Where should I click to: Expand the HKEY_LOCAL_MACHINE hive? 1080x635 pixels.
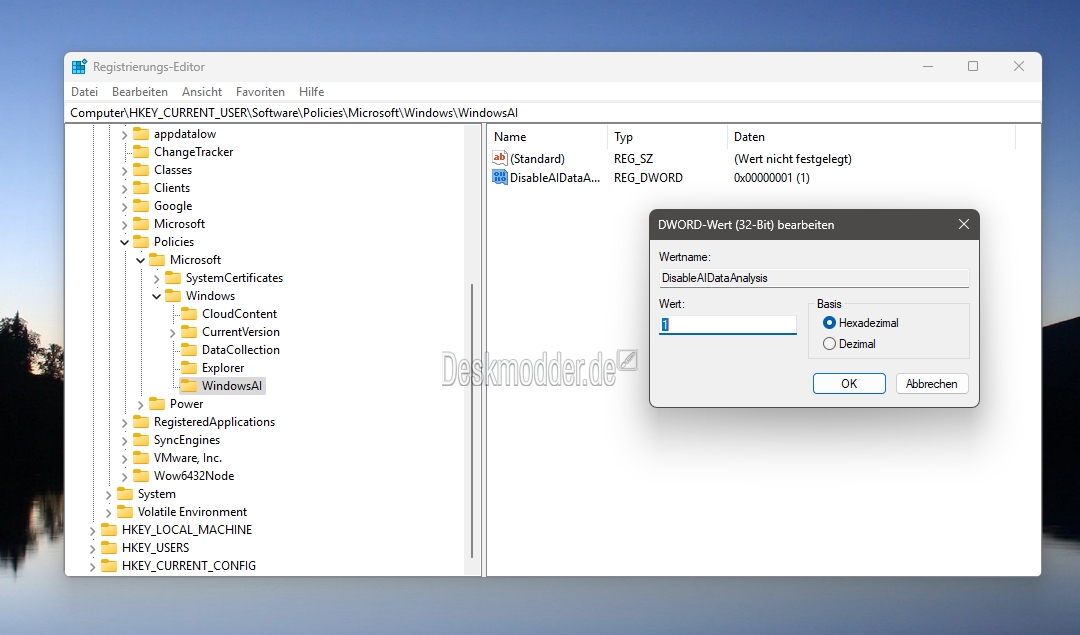pos(92,530)
